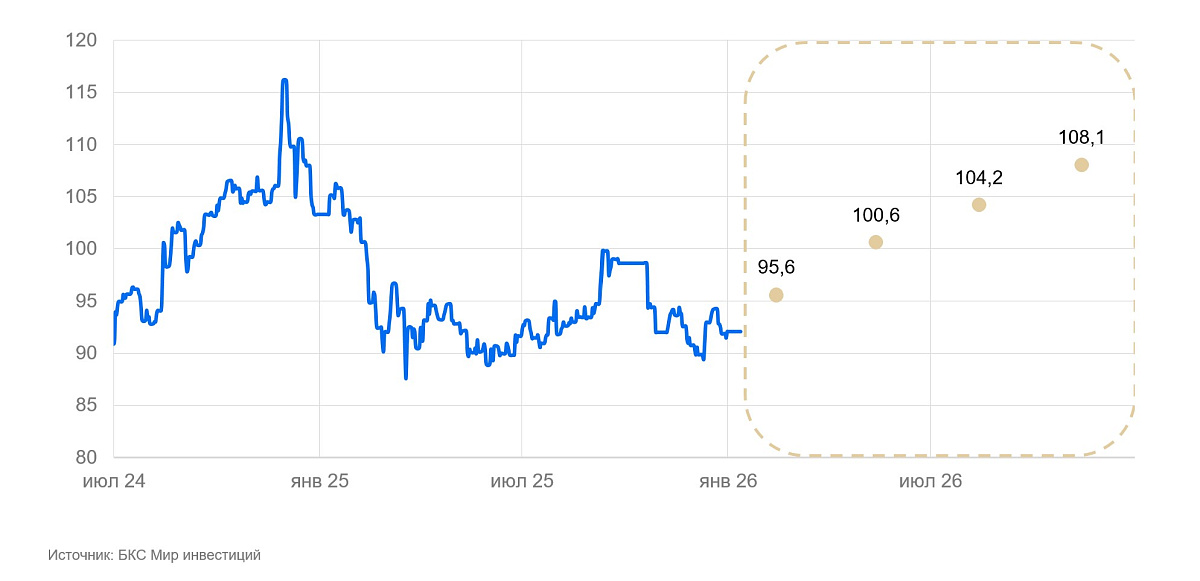Screen dimensions: 1200x581
Task: Click the 80 y-axis label
Action: point(85,457)
